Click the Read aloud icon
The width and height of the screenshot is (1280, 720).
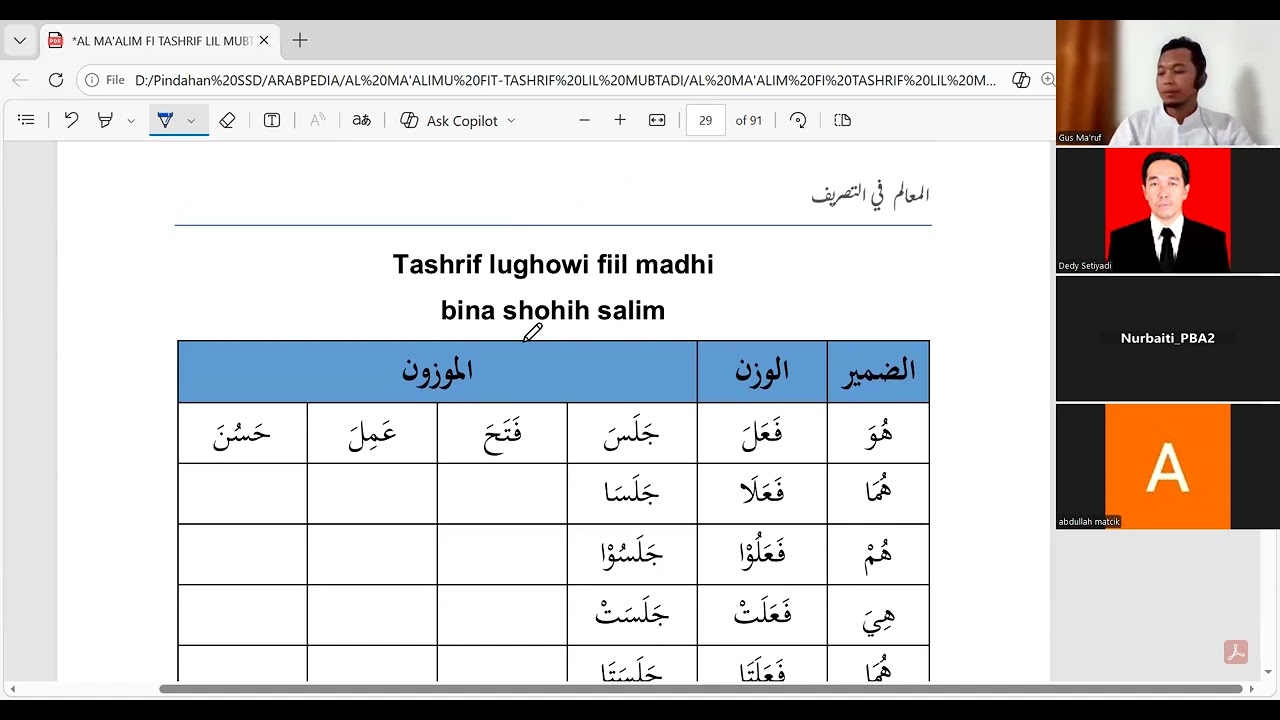pyautogui.click(x=317, y=120)
